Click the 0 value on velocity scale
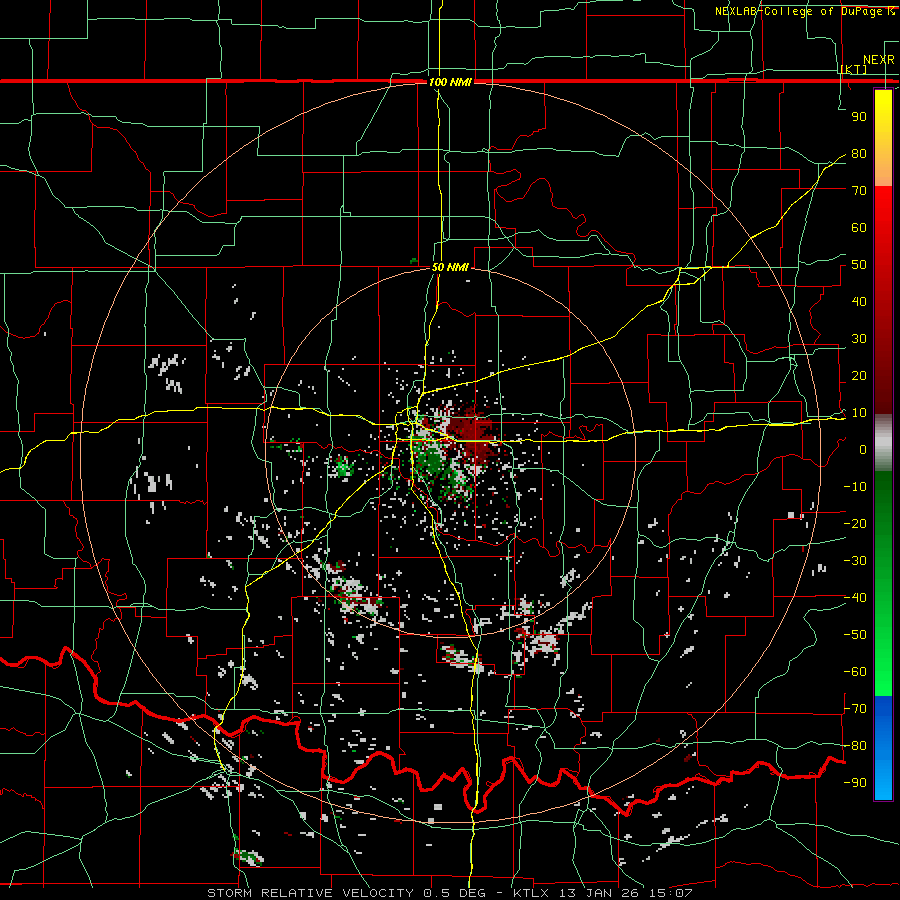 click(863, 450)
